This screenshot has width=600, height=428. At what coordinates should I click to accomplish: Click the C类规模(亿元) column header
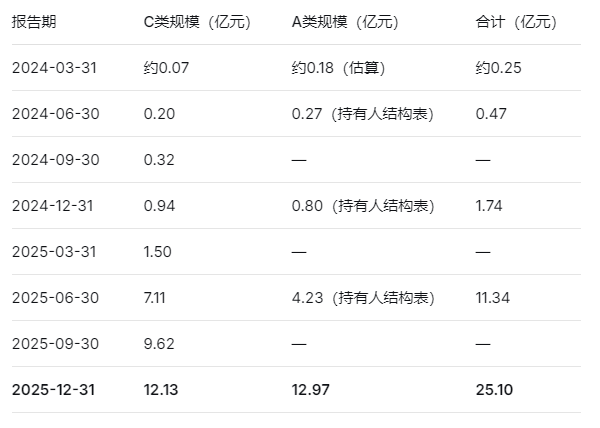point(197,22)
